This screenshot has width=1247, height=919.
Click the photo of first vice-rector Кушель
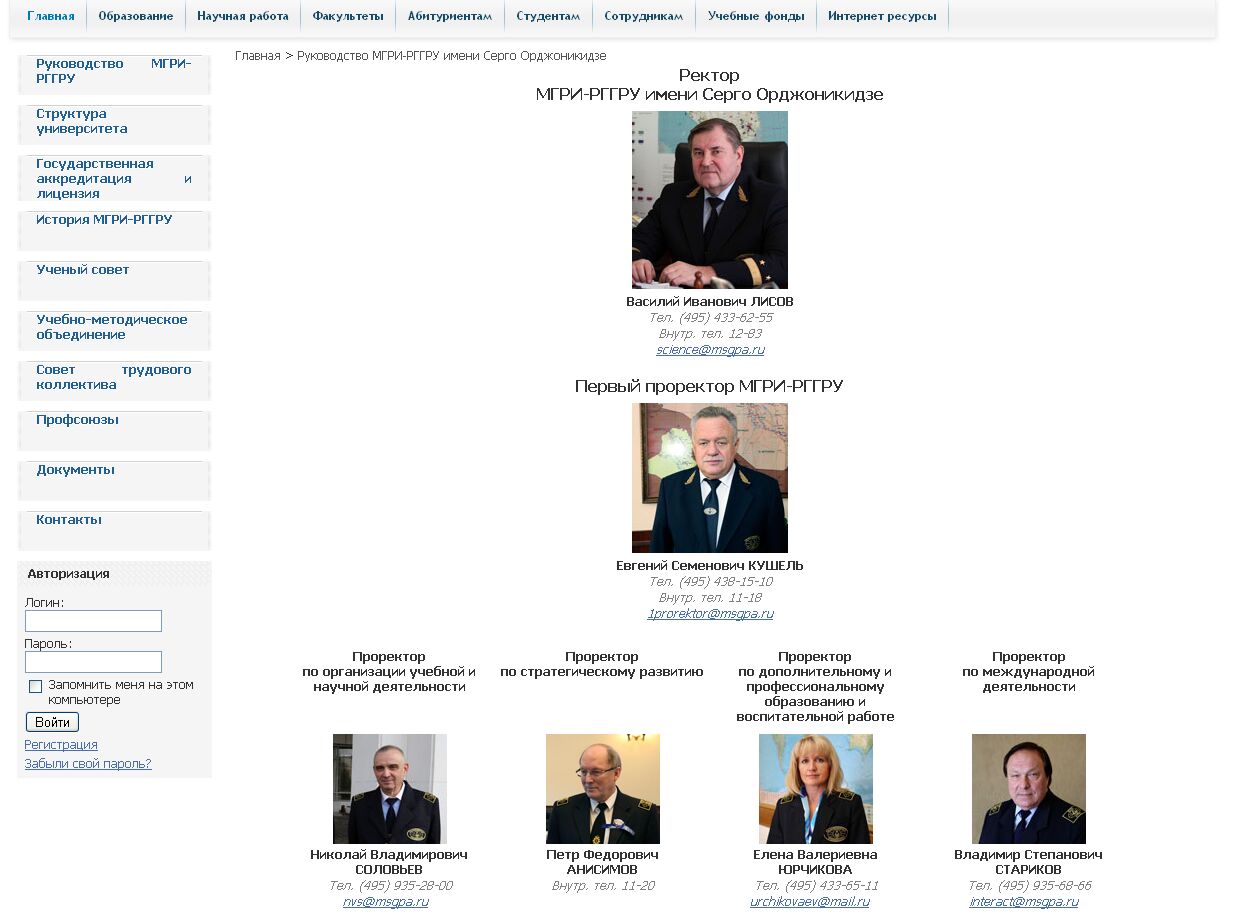coord(709,478)
